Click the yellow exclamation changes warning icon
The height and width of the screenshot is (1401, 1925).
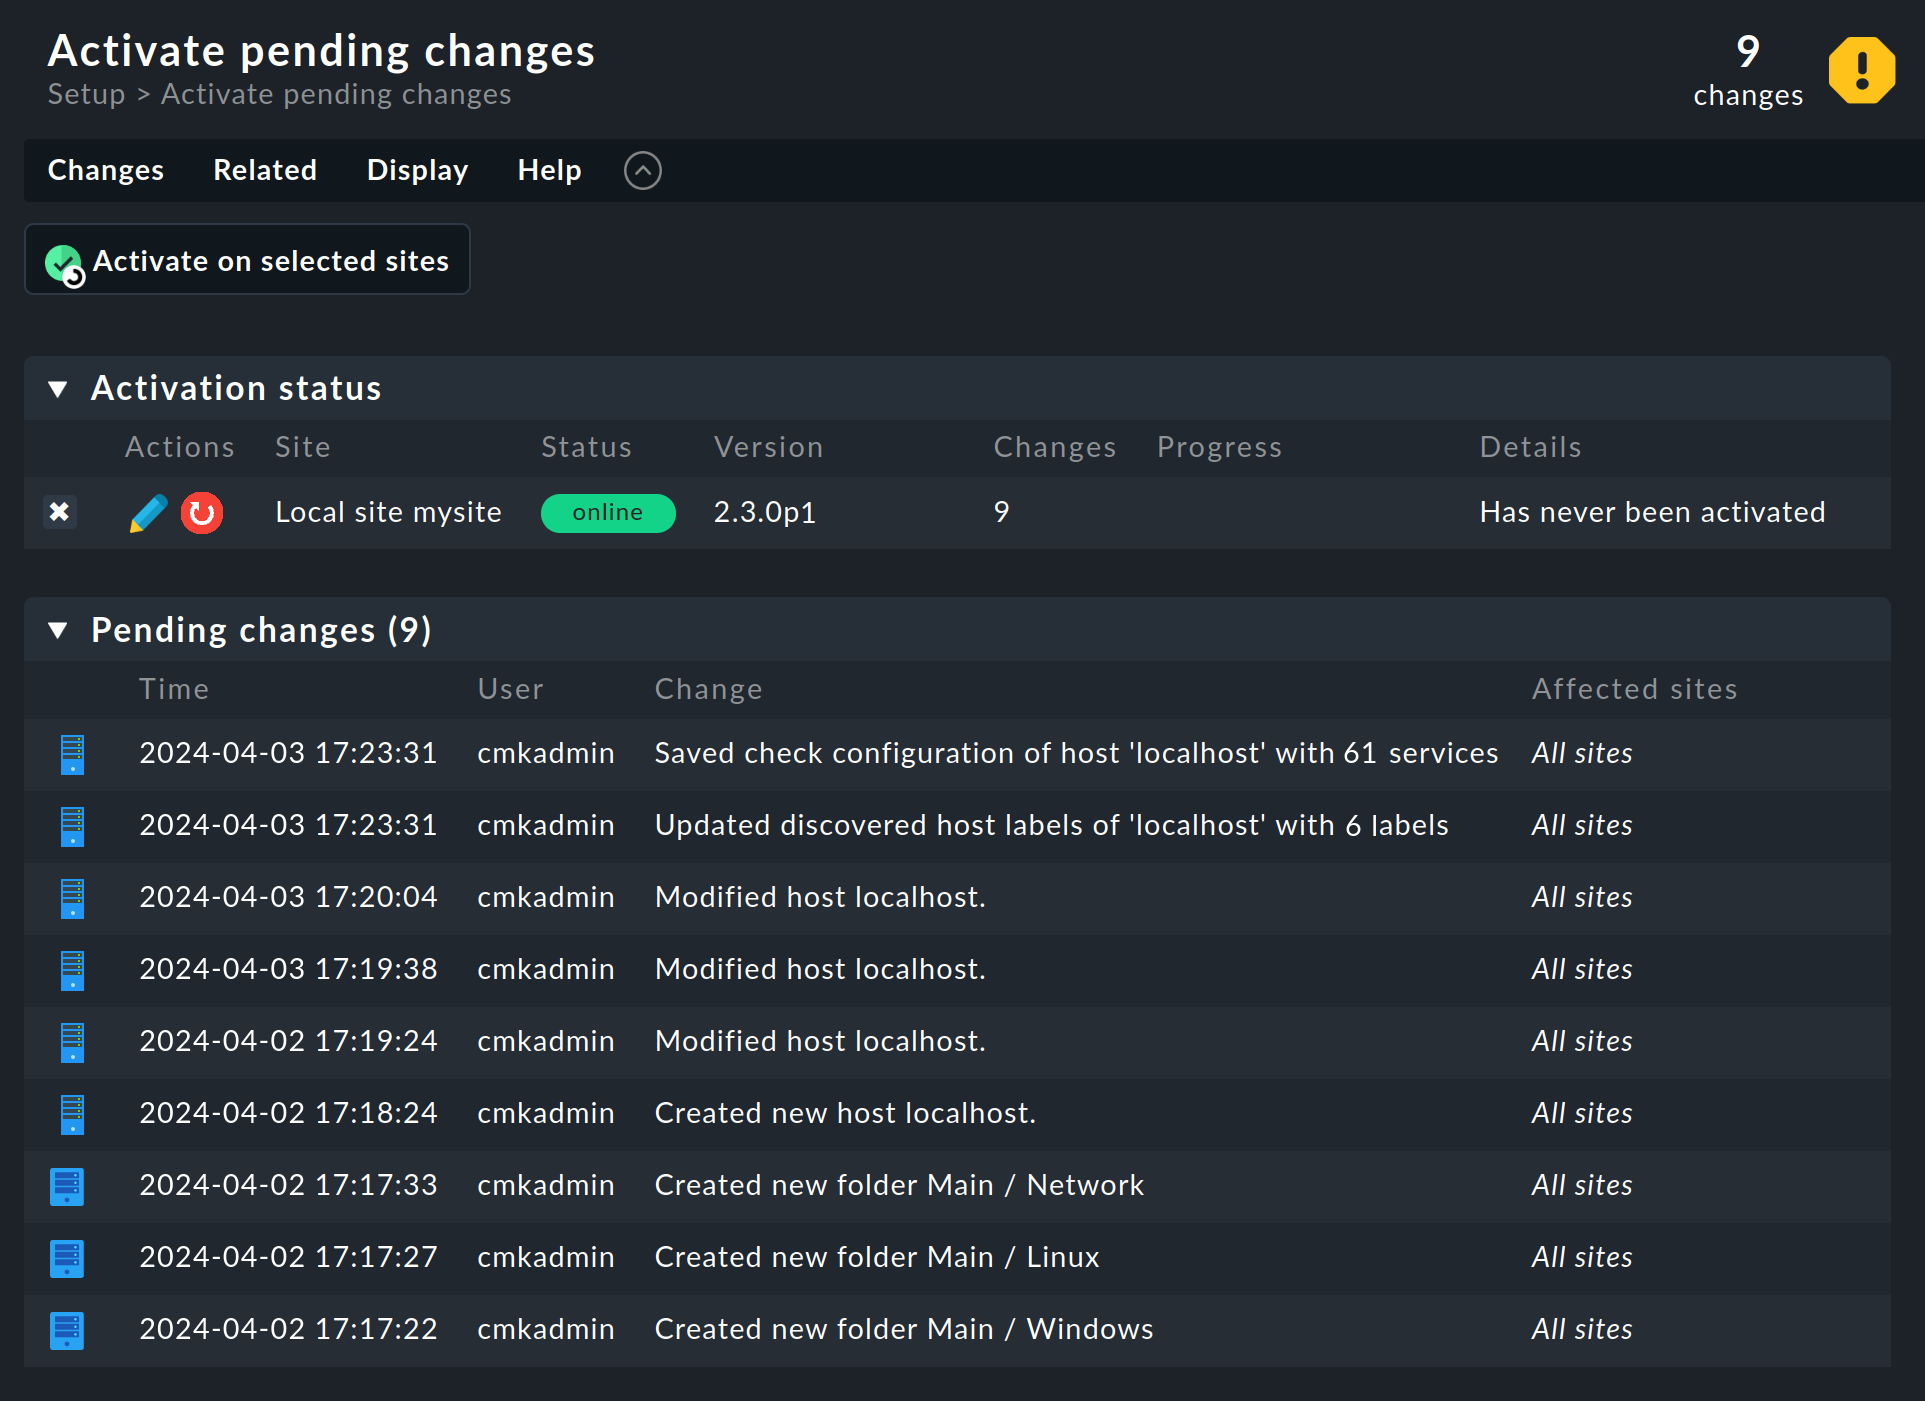(x=1860, y=71)
